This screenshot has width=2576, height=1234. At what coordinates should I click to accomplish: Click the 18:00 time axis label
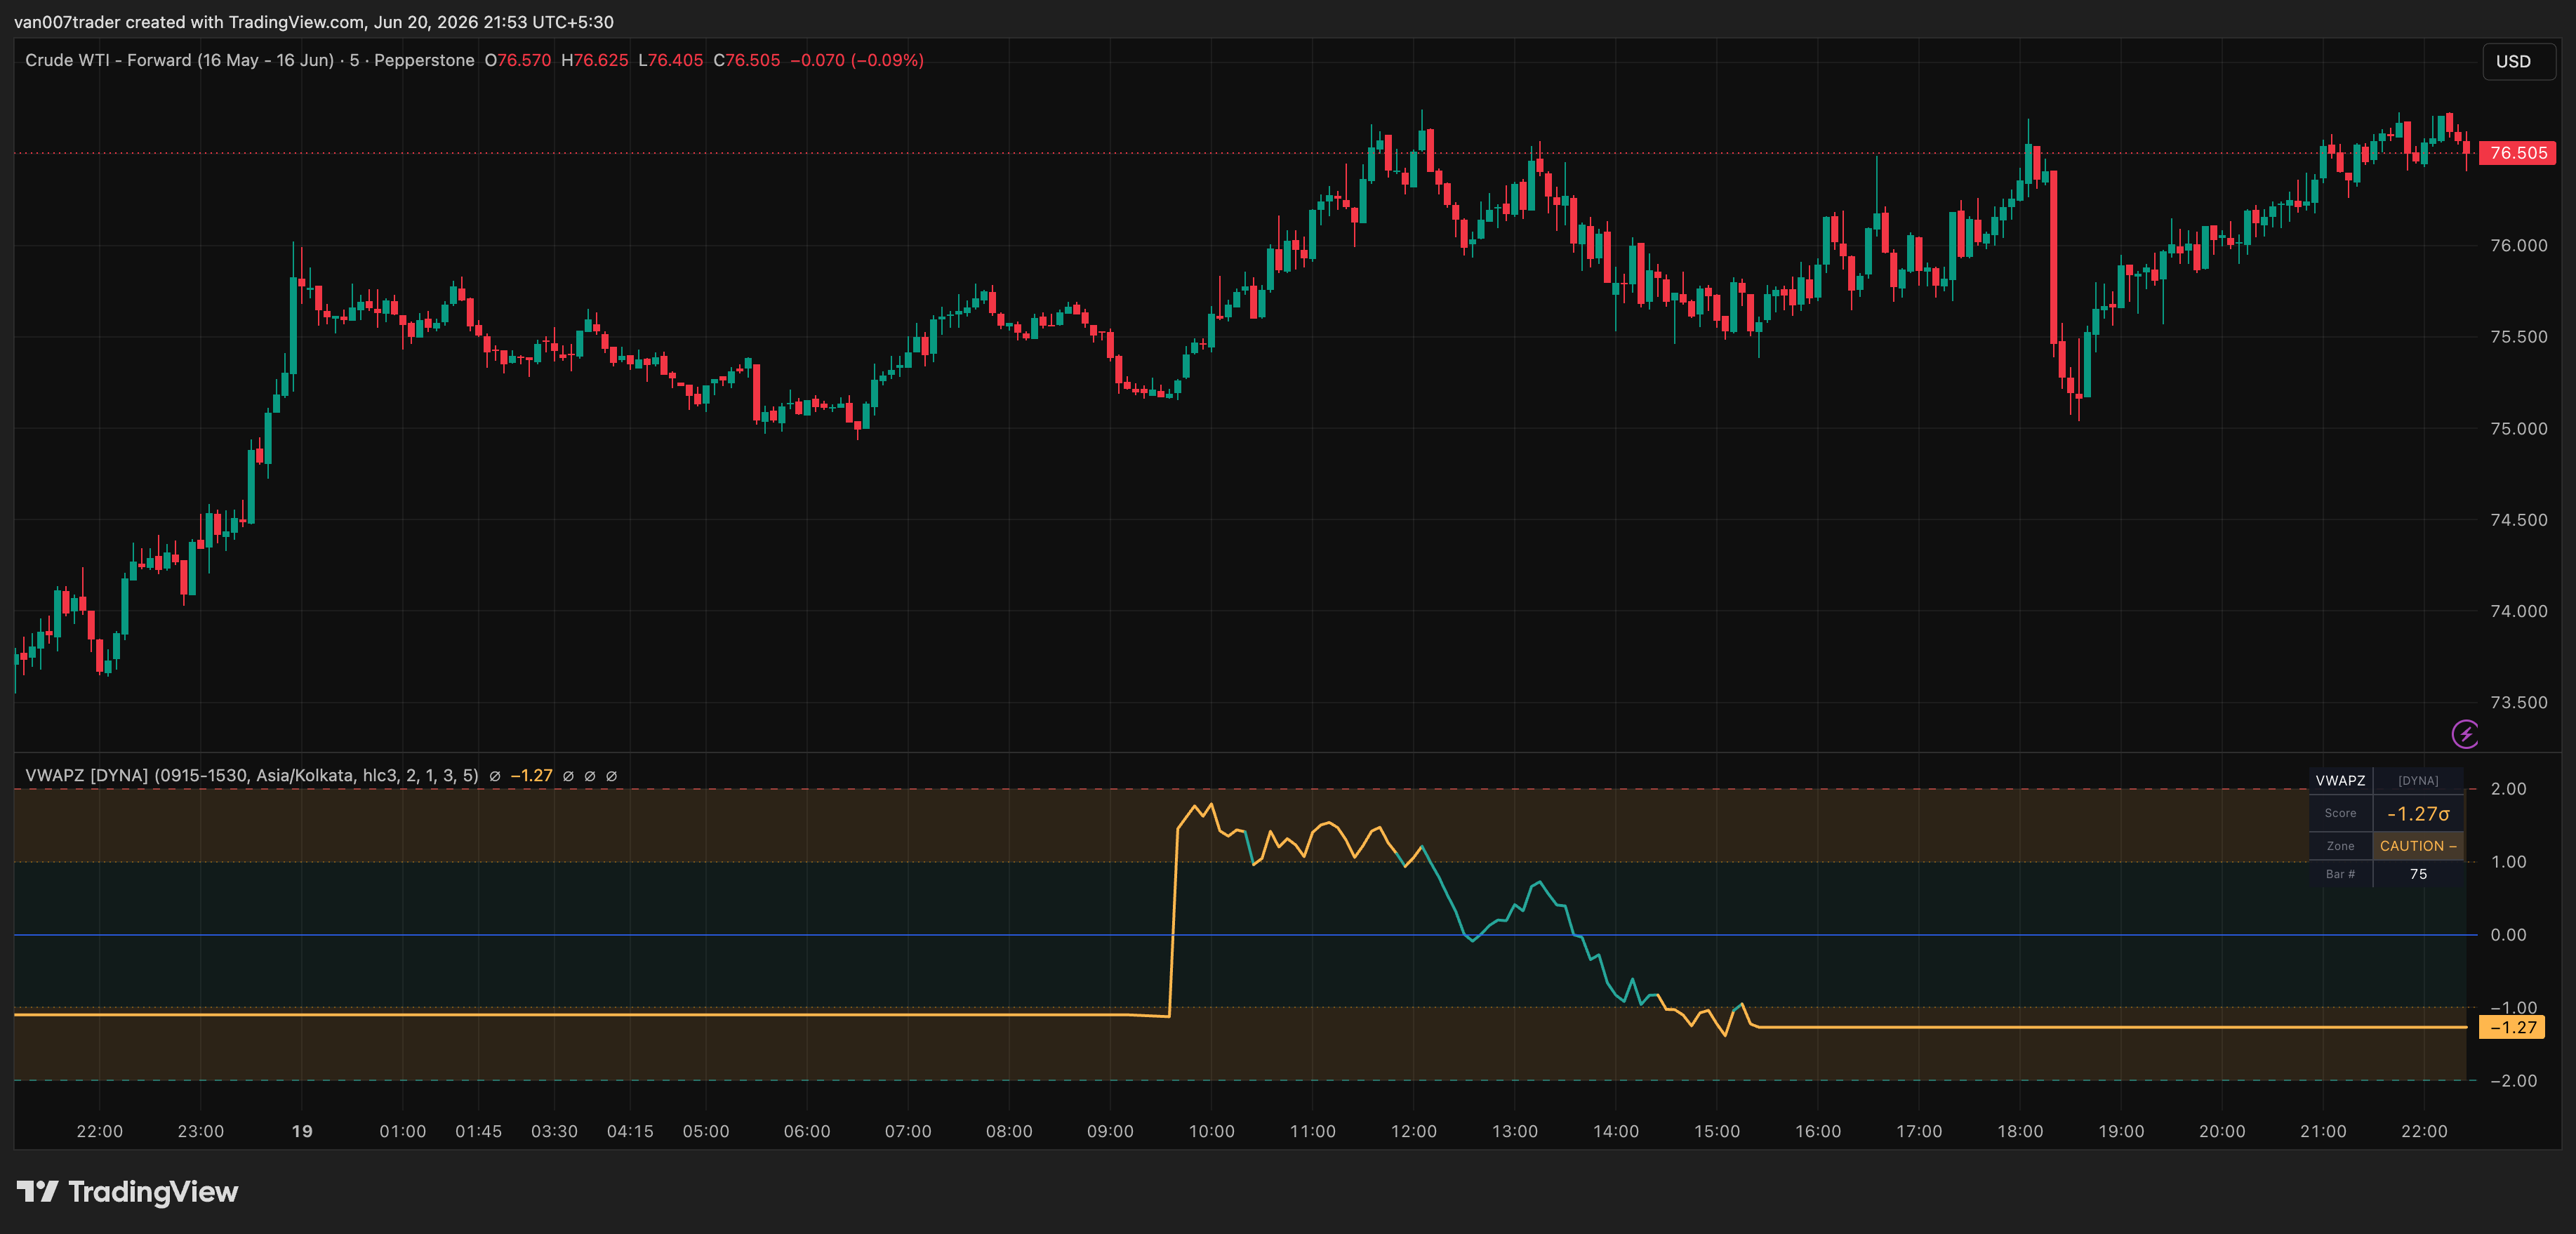click(x=2020, y=1132)
